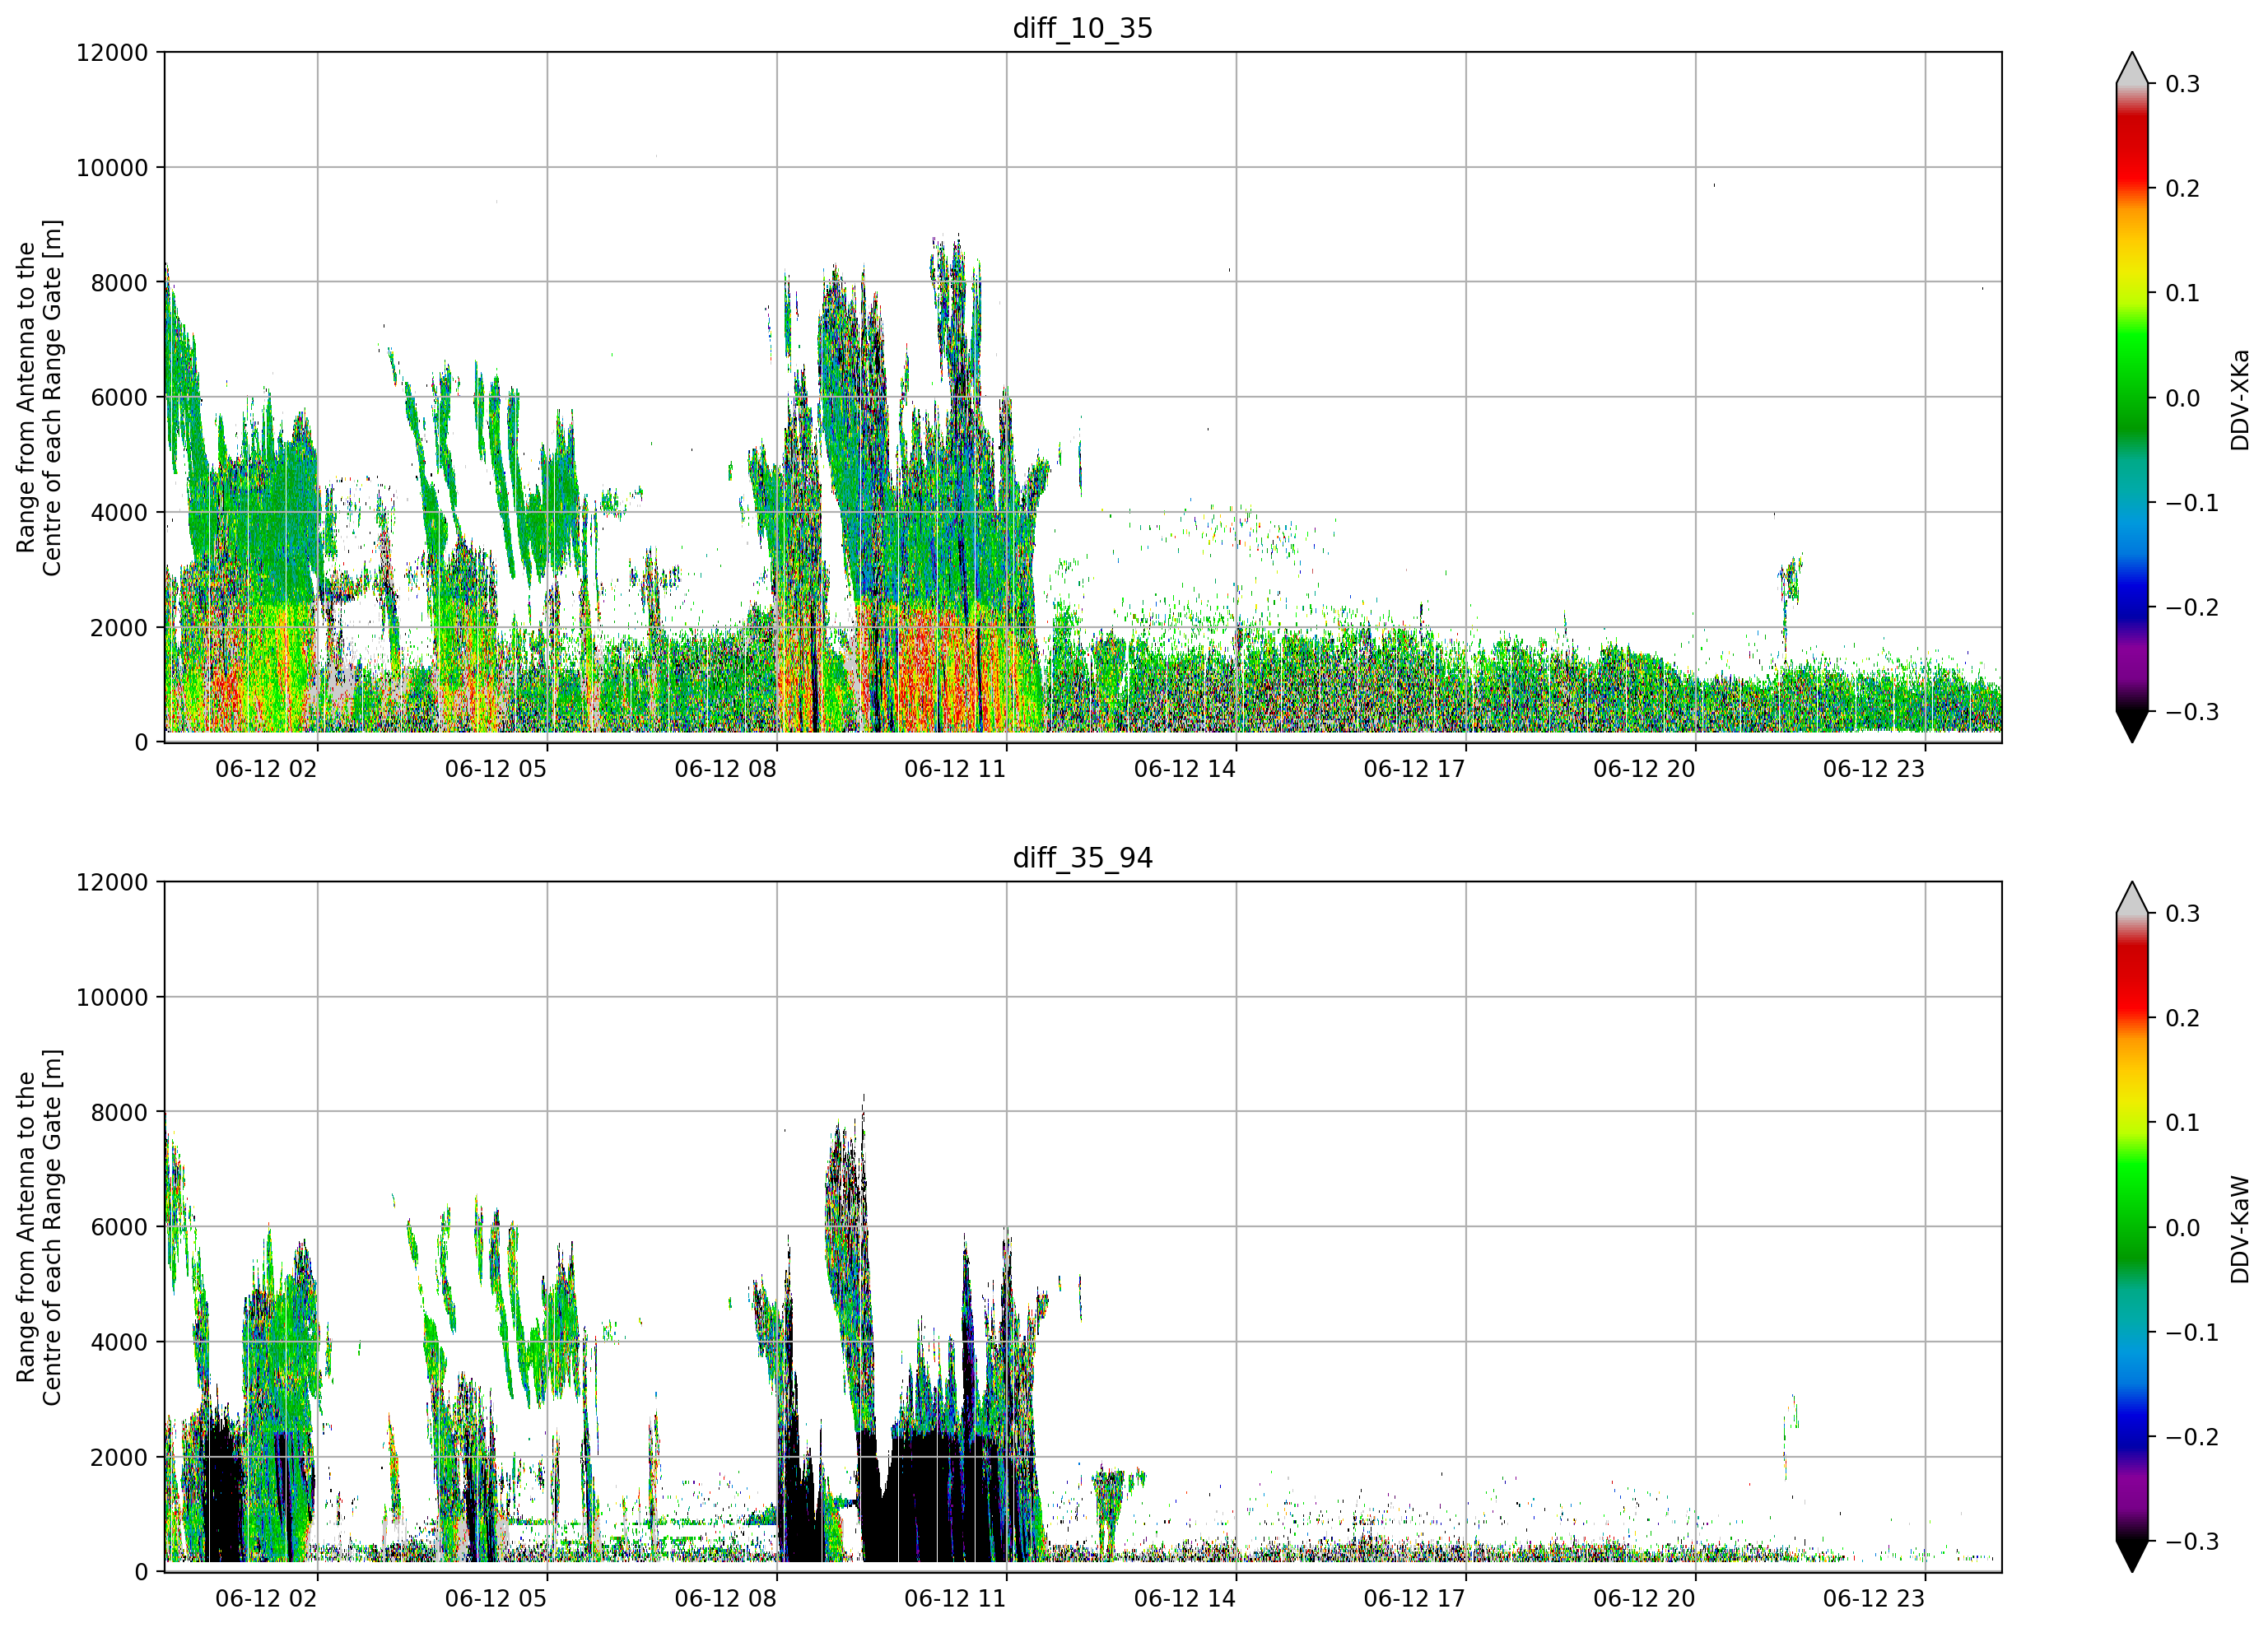
Task: Click the '0.2' tick on DDV-KaW colorbar
Action: [2183, 1019]
